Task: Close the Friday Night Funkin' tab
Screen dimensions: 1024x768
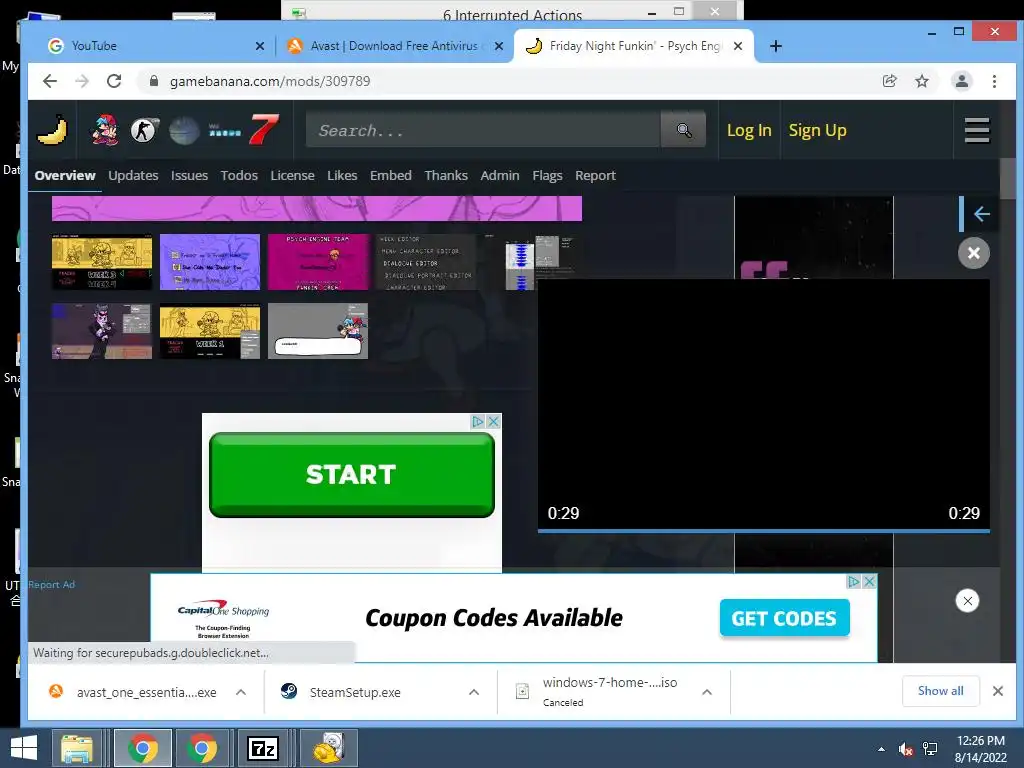Action: point(737,46)
